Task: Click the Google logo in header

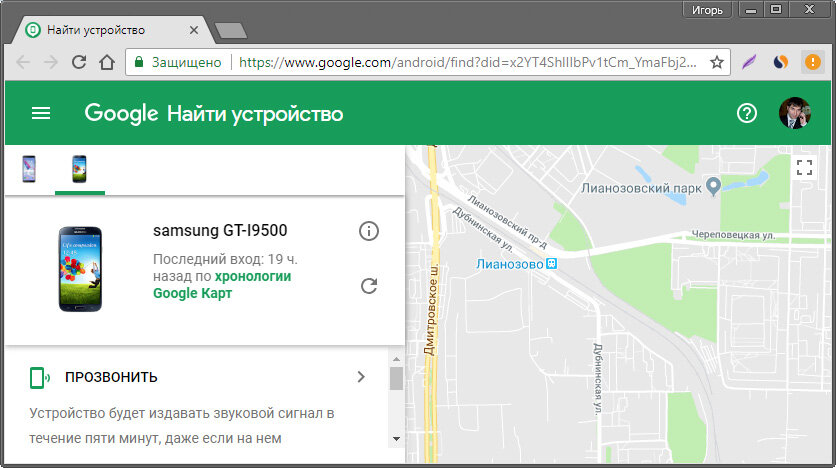Action: click(121, 114)
